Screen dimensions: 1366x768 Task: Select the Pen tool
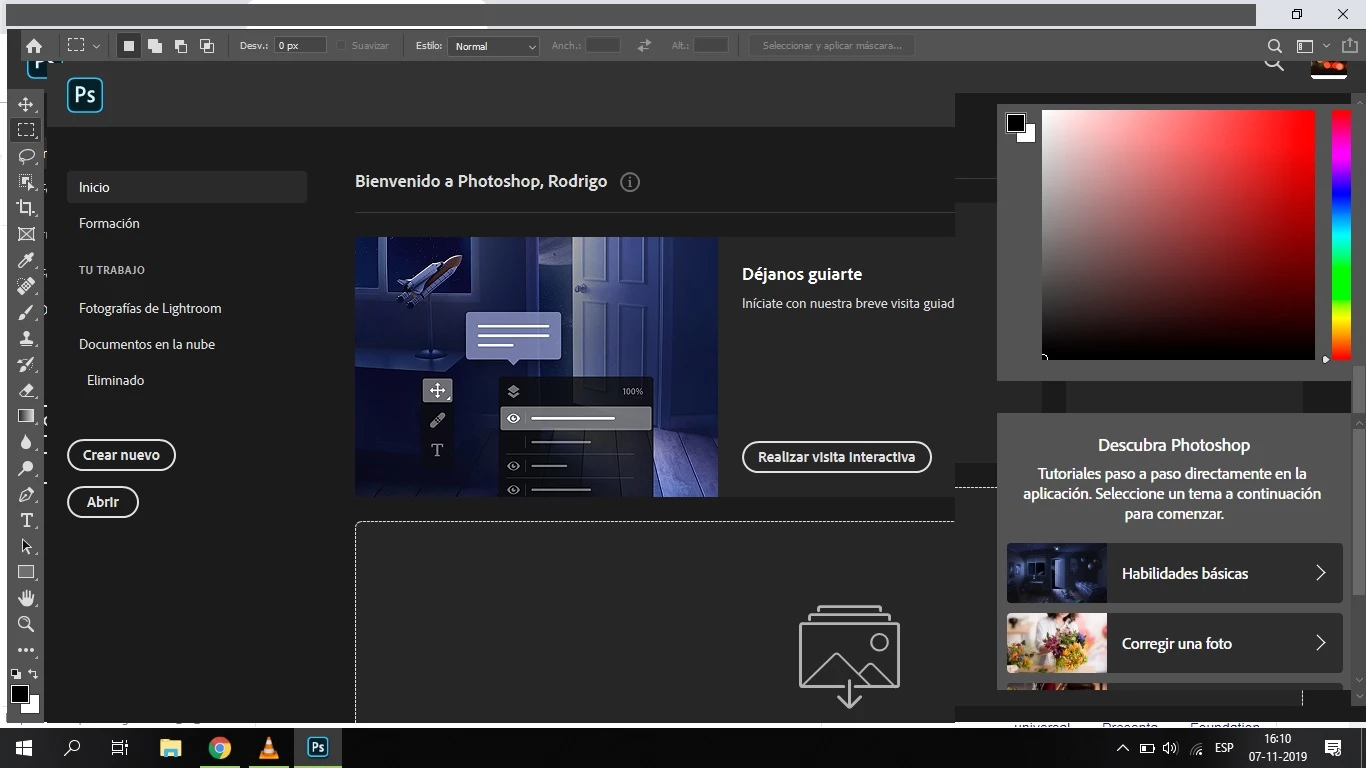coord(27,494)
